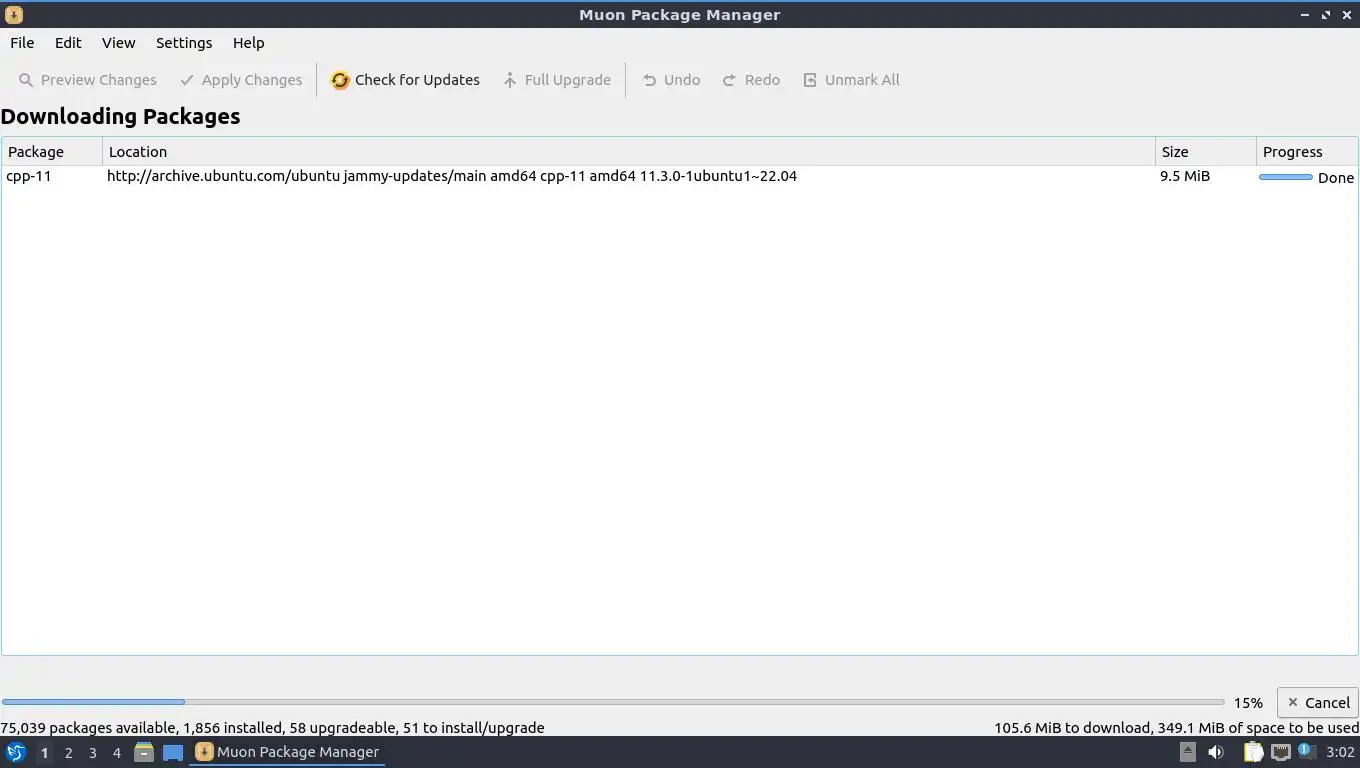Click the cpp-11 row progress bar
The height and width of the screenshot is (768, 1360).
pos(1285,177)
